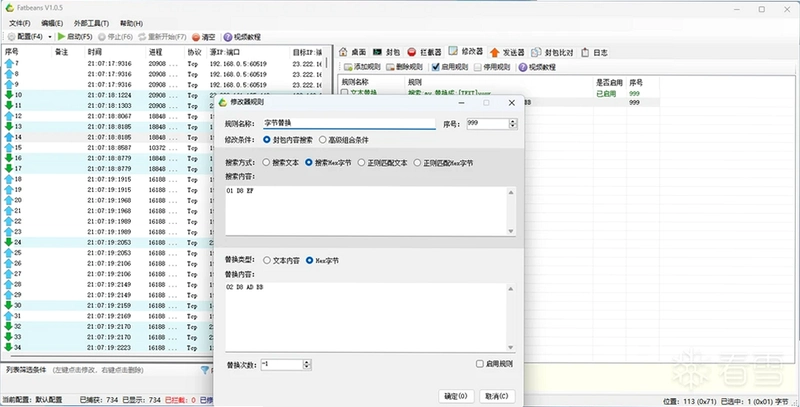Viewport: 800px width, 407px height.
Task: Cancel with the 取消(C) button
Action: [496, 396]
